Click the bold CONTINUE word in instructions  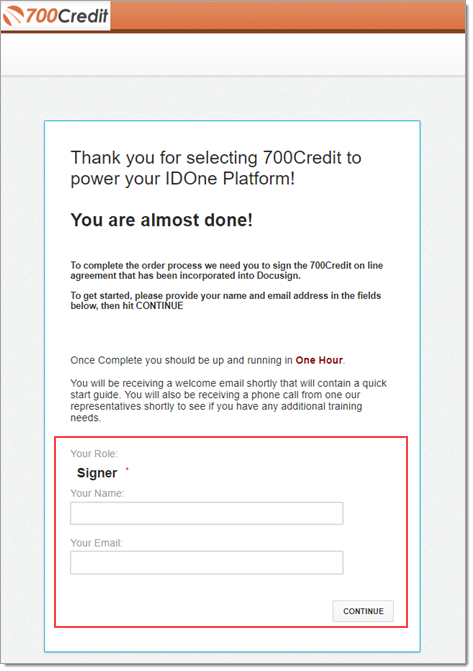point(159,306)
